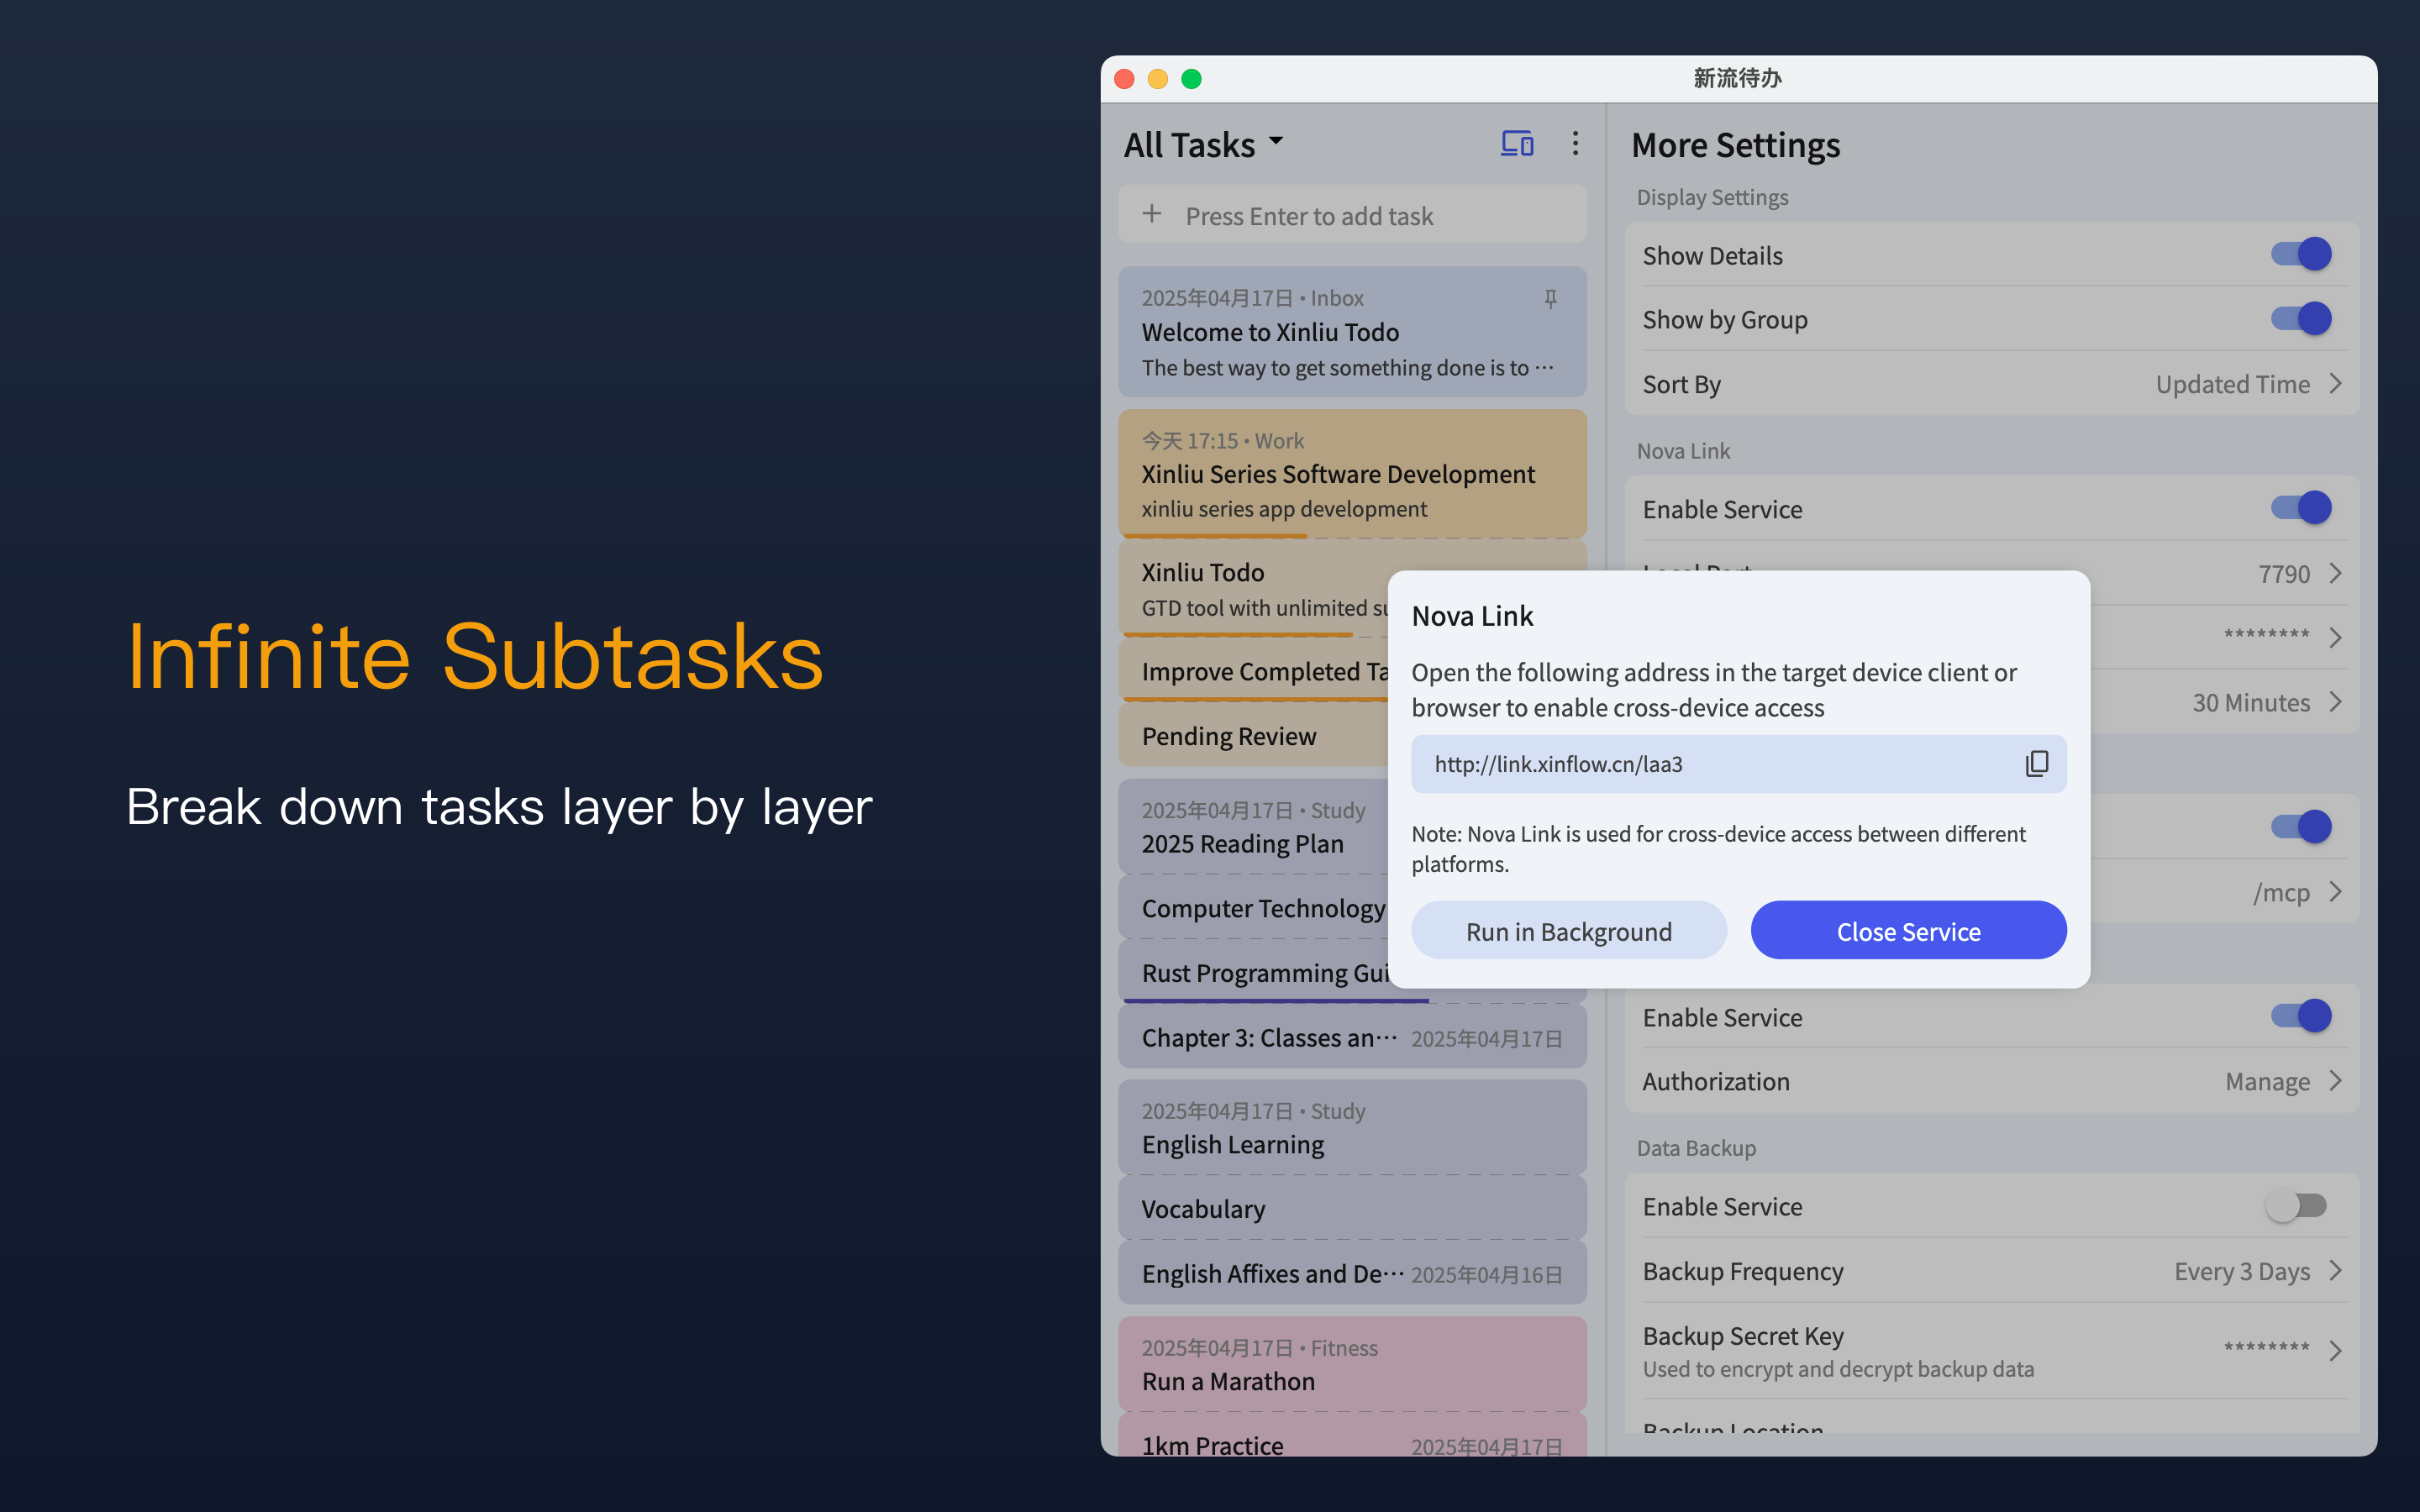The height and width of the screenshot is (1512, 2420).
Task: Toggle Show by Group switch
Action: coord(2301,319)
